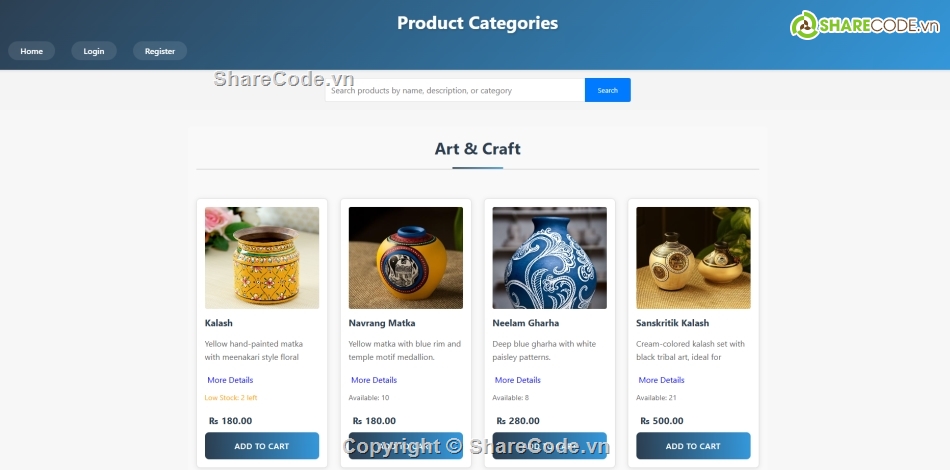Open More Details for Sanskritik Kalash
The image size is (950, 470).
661,380
